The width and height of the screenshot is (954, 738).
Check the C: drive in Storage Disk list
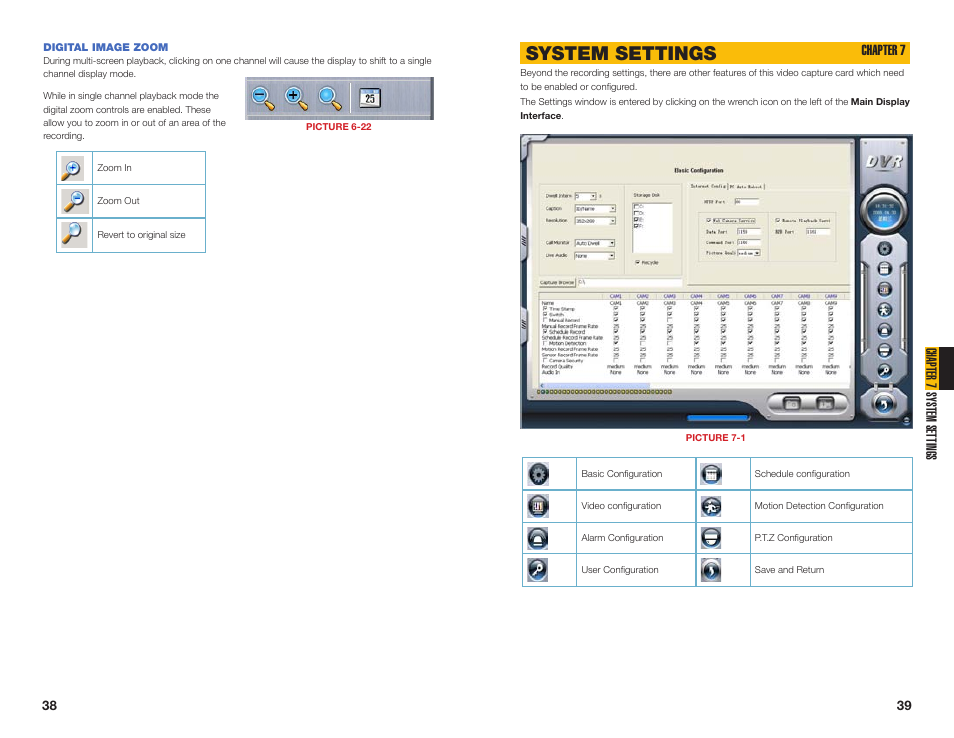click(636, 206)
